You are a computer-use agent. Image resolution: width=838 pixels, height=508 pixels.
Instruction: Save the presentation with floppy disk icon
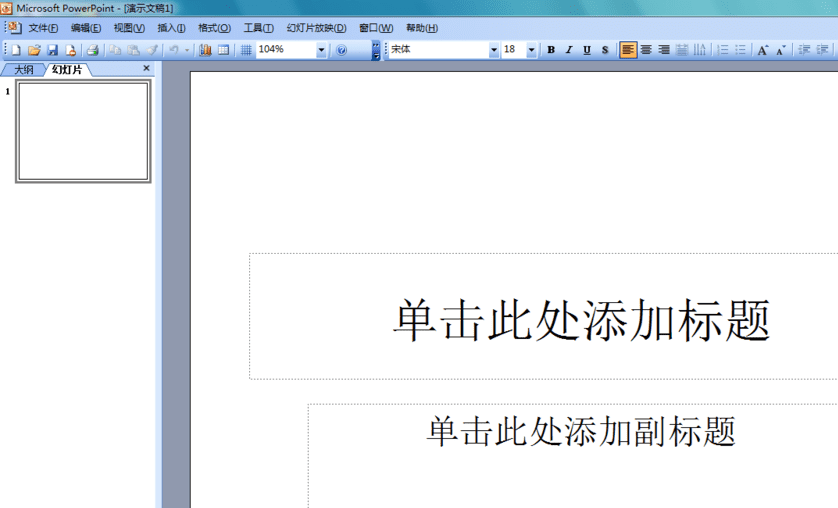point(52,50)
